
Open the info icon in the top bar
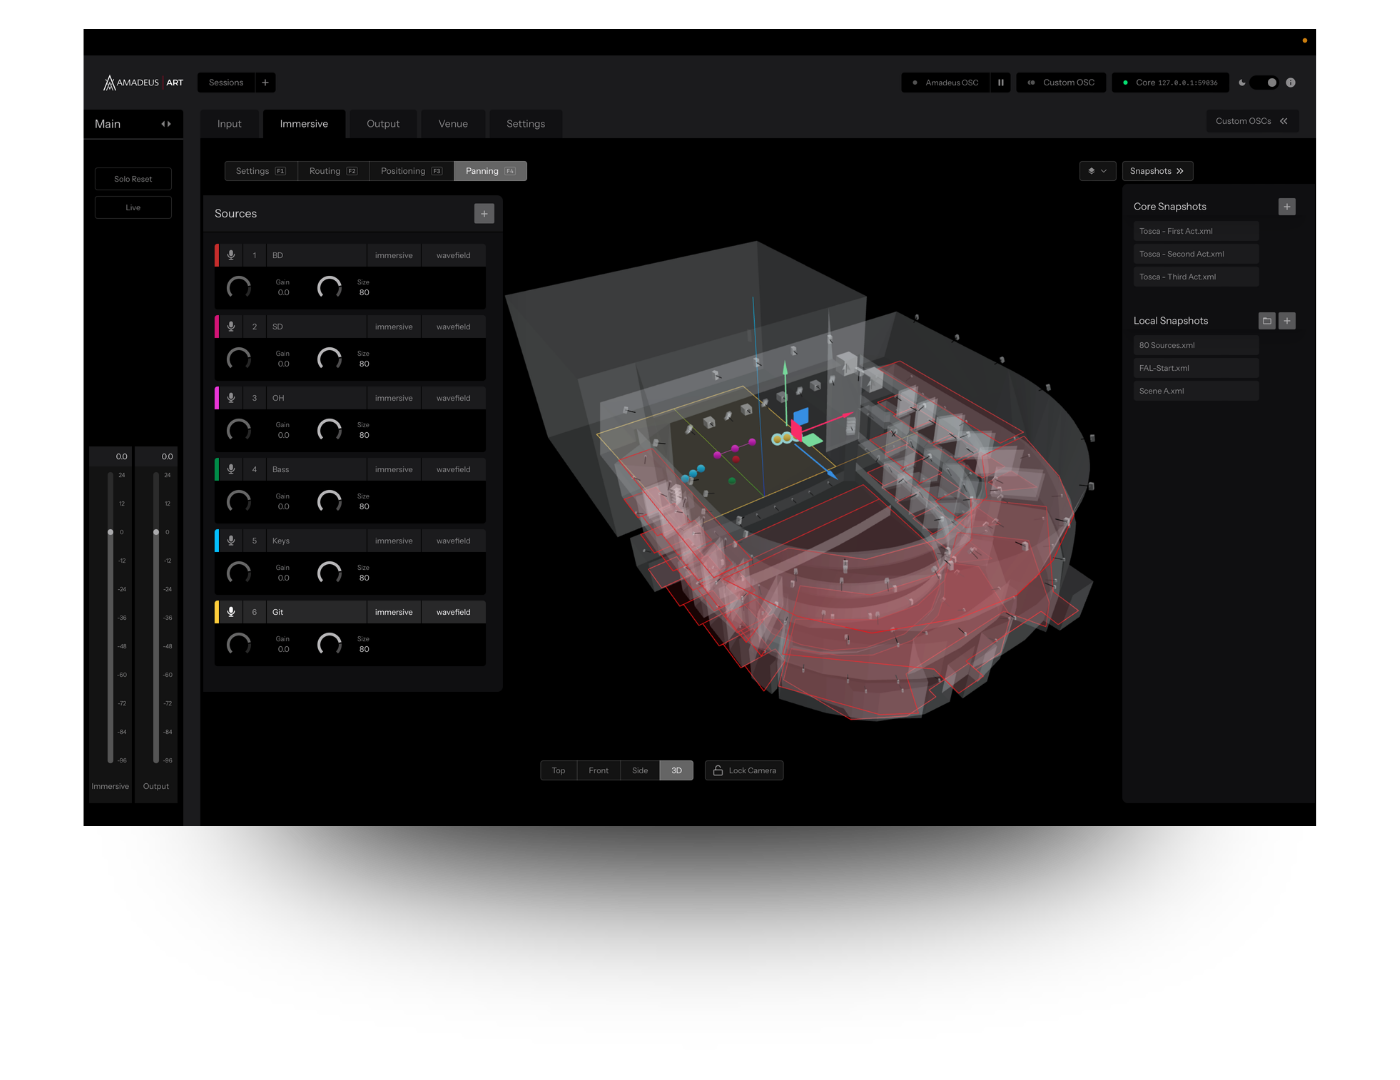pos(1290,83)
